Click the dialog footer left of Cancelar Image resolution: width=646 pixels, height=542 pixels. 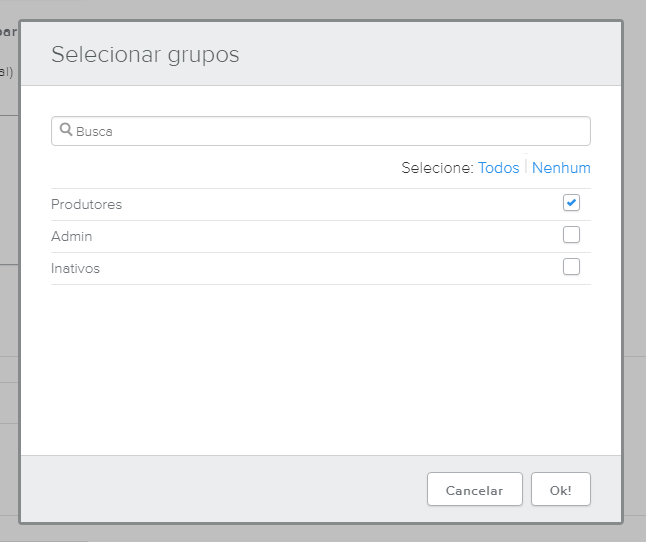coord(220,488)
